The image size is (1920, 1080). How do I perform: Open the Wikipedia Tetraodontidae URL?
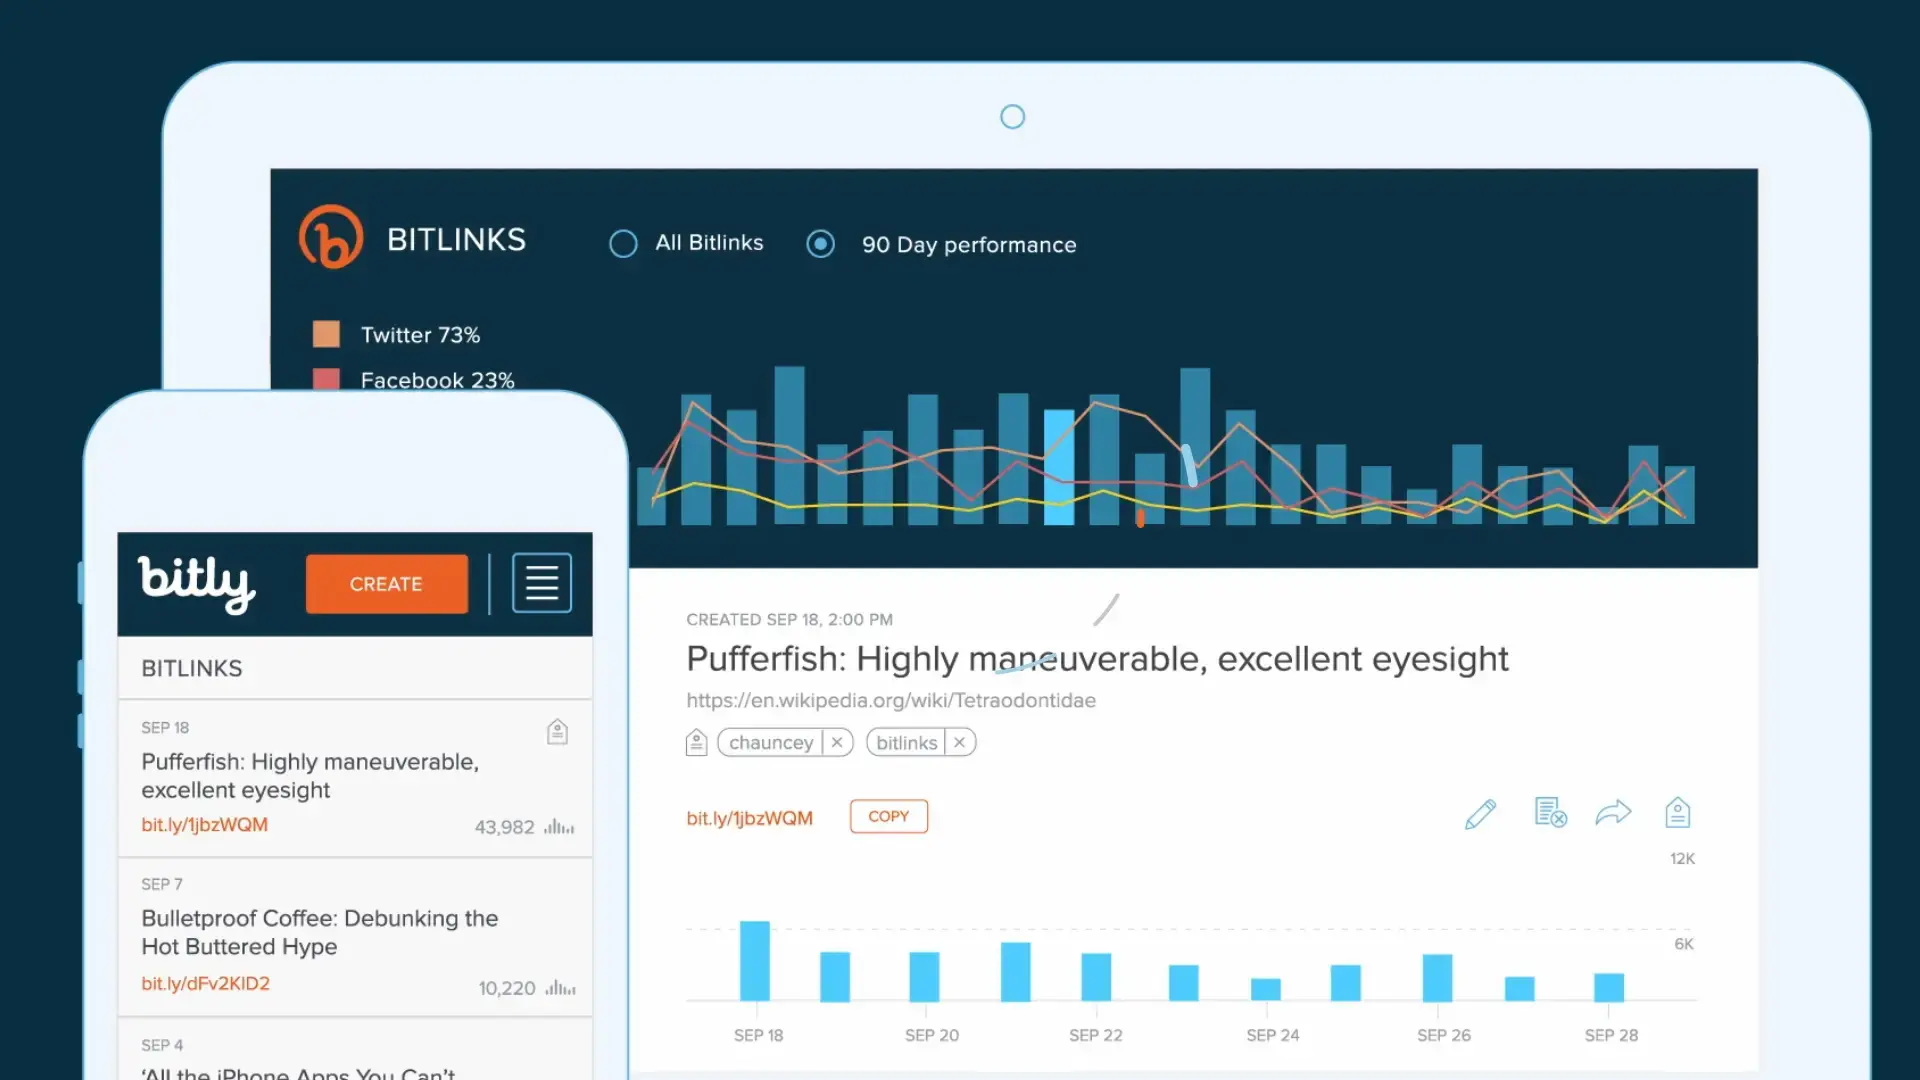pyautogui.click(x=890, y=701)
